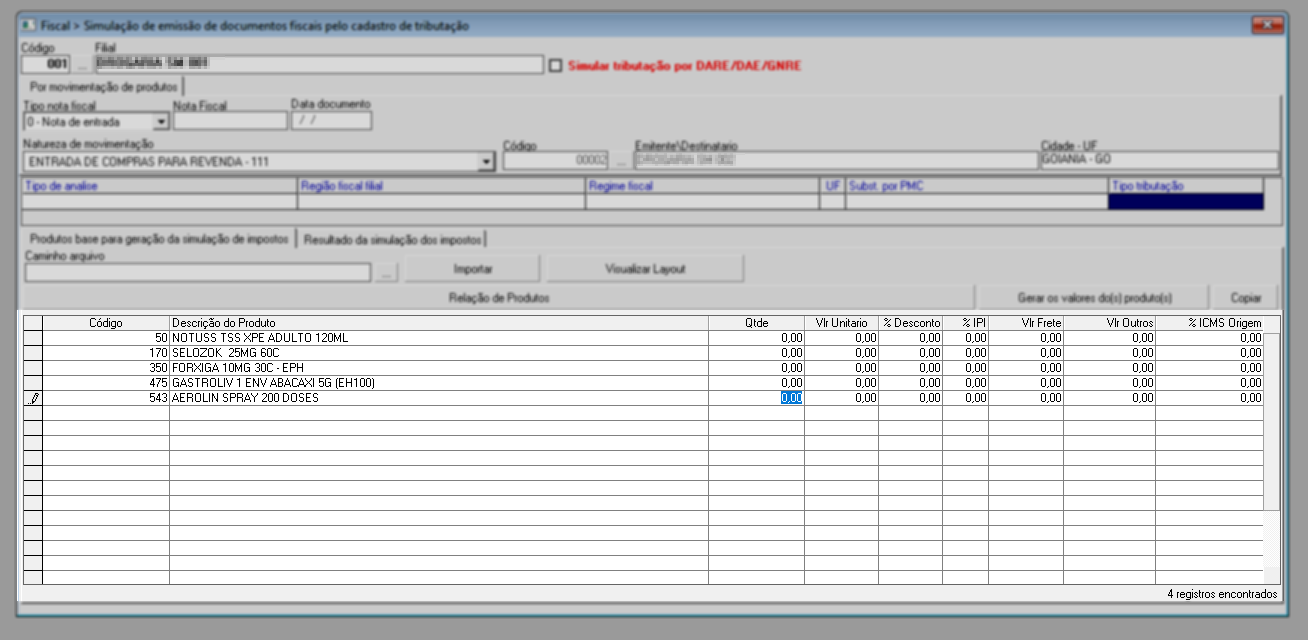Click the % IPI column header
Image resolution: width=1308 pixels, height=640 pixels.
pos(965,323)
